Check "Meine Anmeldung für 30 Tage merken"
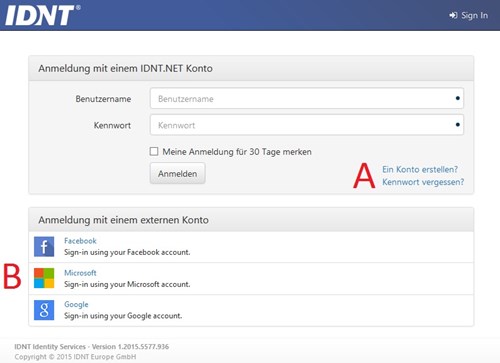This screenshot has width=500, height=363. tap(154, 152)
